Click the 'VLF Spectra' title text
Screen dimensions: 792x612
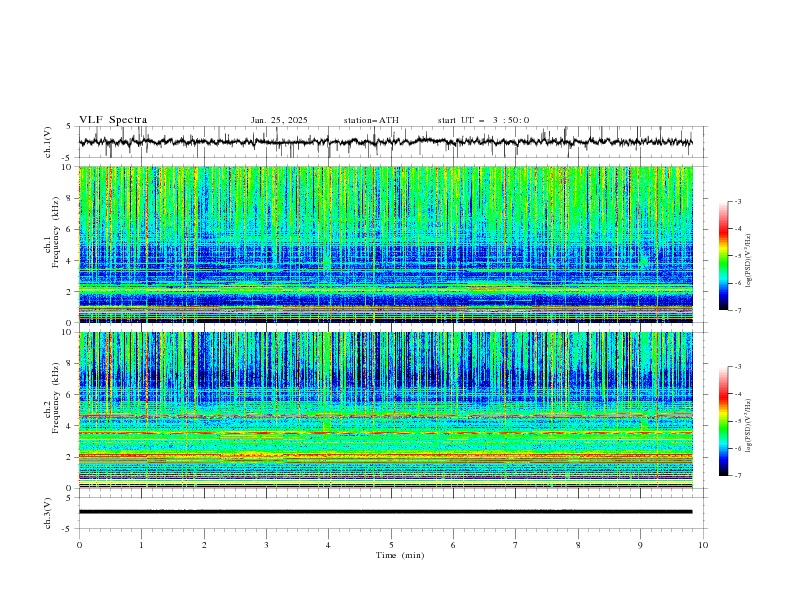(113, 120)
